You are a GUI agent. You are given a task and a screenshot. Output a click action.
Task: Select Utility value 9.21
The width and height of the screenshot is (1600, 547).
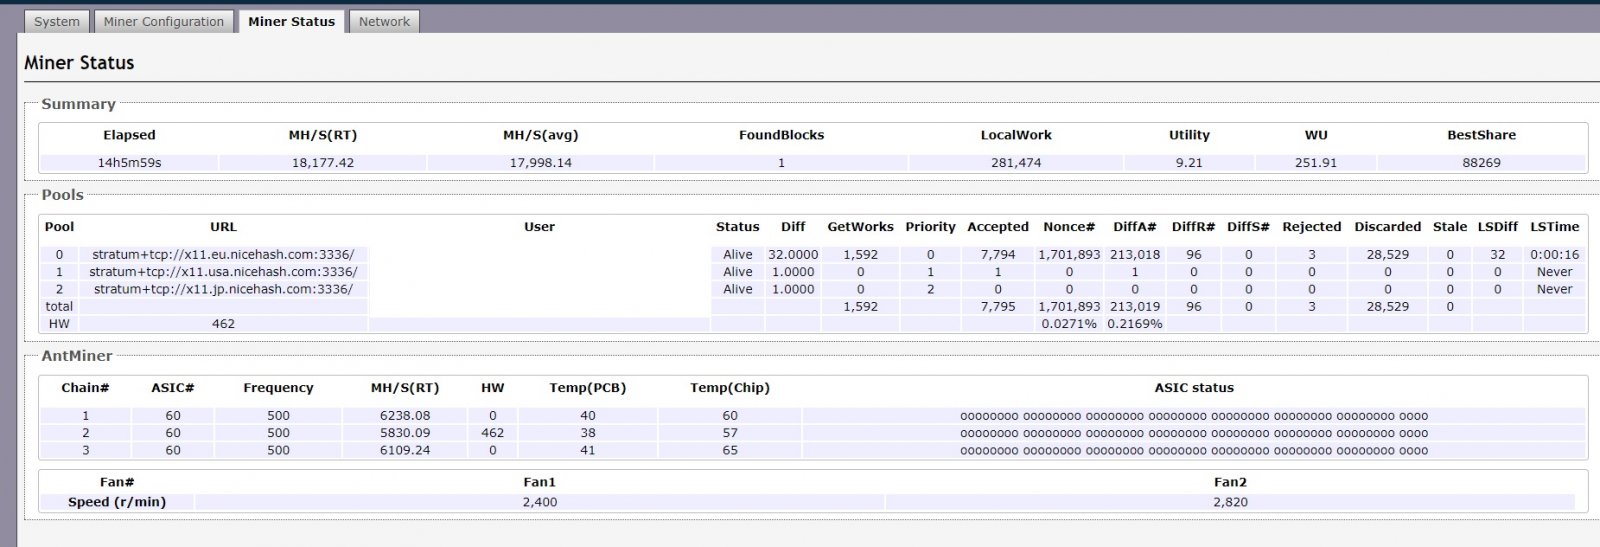(1189, 162)
